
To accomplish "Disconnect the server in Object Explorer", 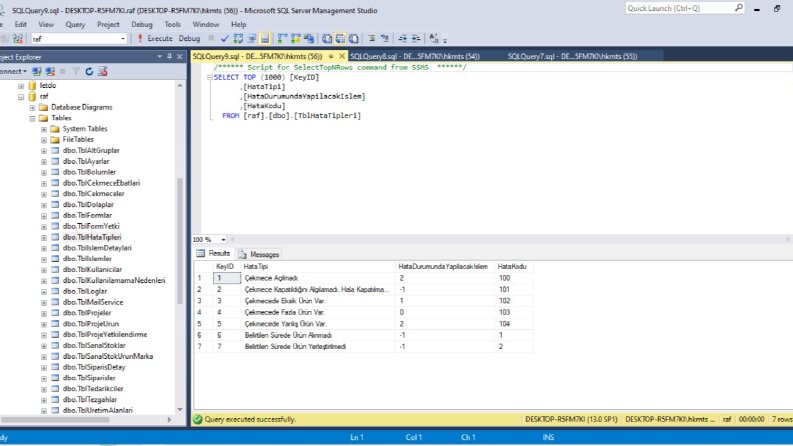I will (50, 71).
